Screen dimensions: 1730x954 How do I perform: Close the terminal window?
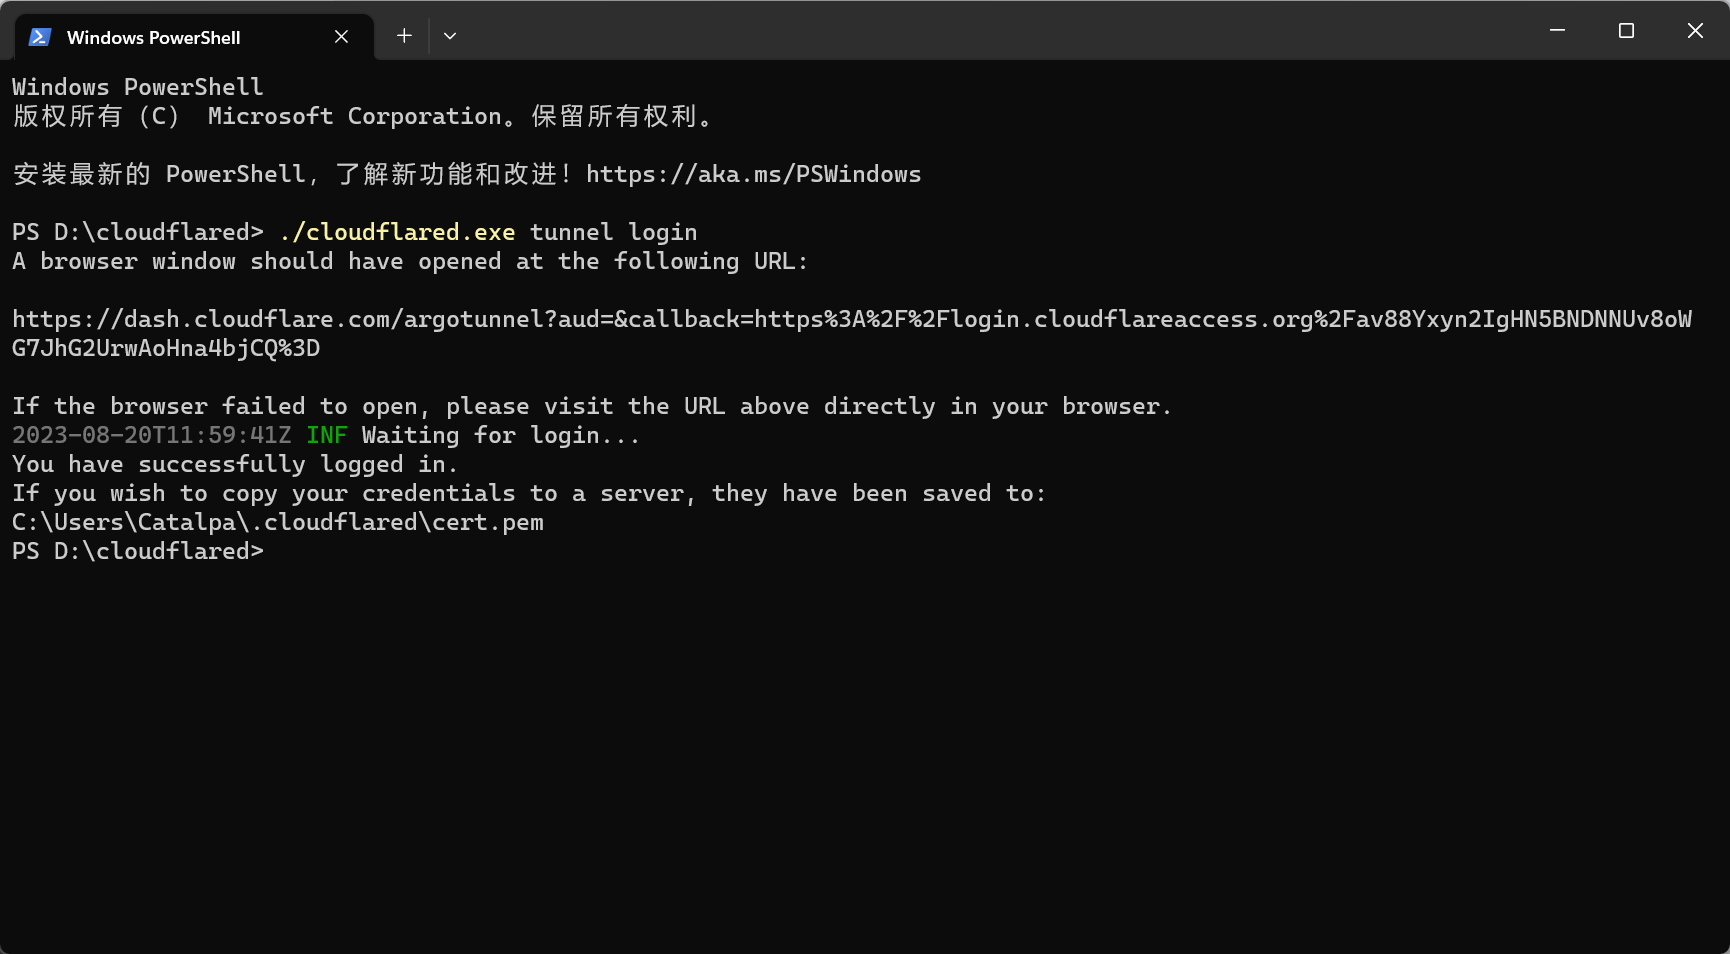tap(1695, 31)
